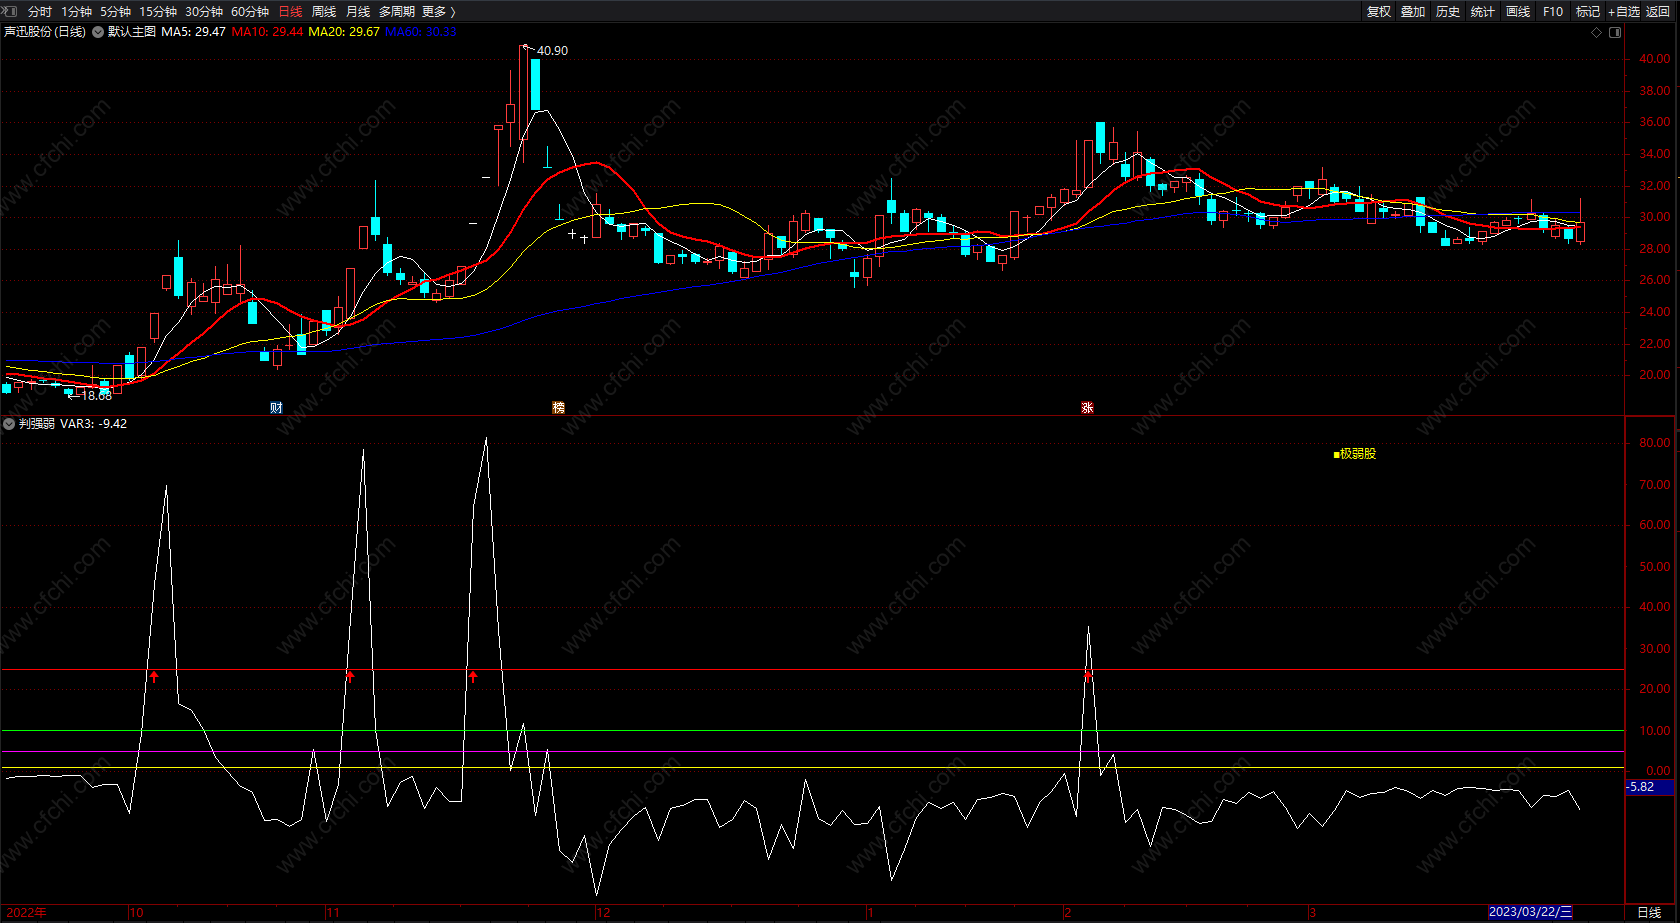This screenshot has height=923, width=1680.
Task: Open 判强弱 sub-indicator dropdown
Action: tap(9, 424)
